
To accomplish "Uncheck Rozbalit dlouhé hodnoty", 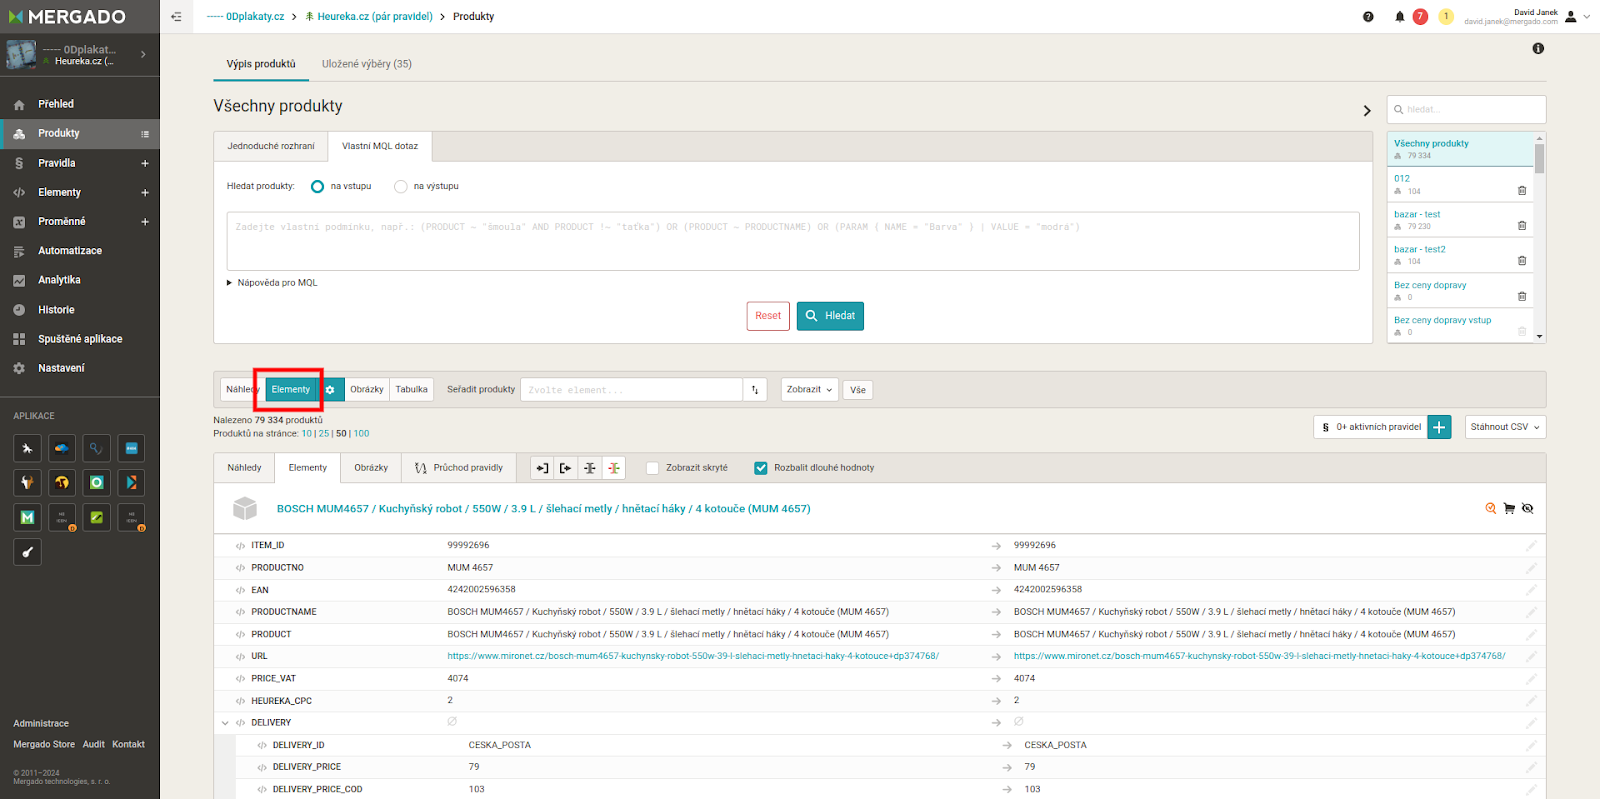I will 761,468.
